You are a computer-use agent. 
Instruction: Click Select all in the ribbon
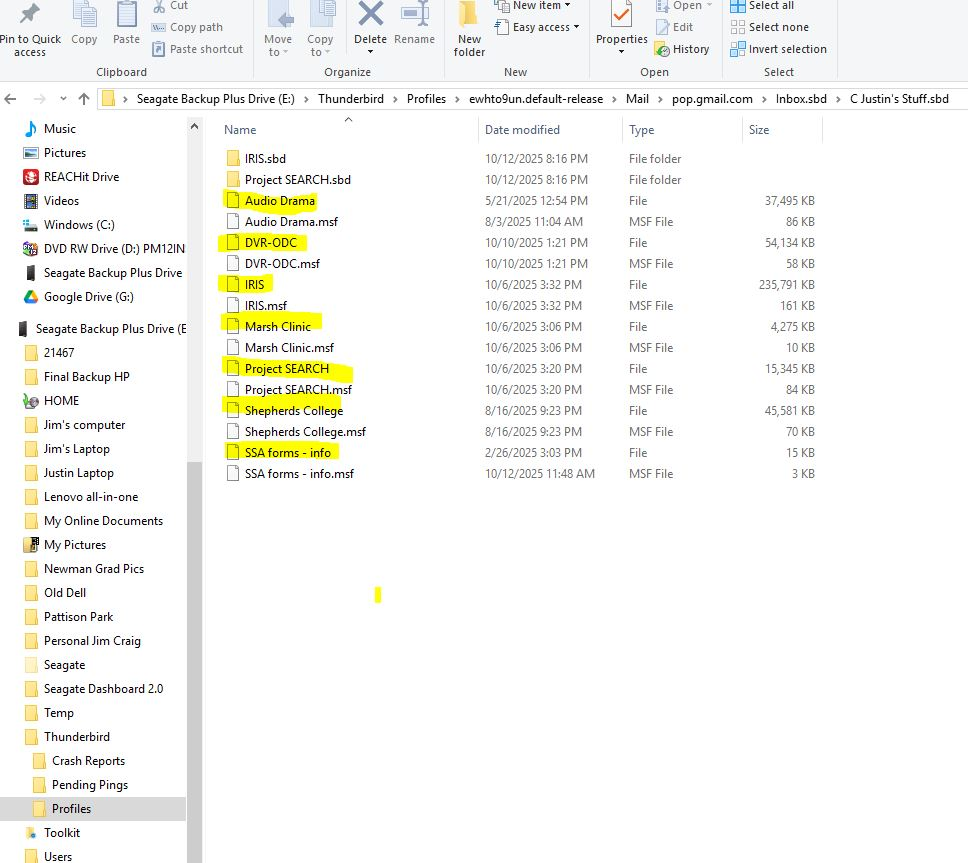(762, 6)
